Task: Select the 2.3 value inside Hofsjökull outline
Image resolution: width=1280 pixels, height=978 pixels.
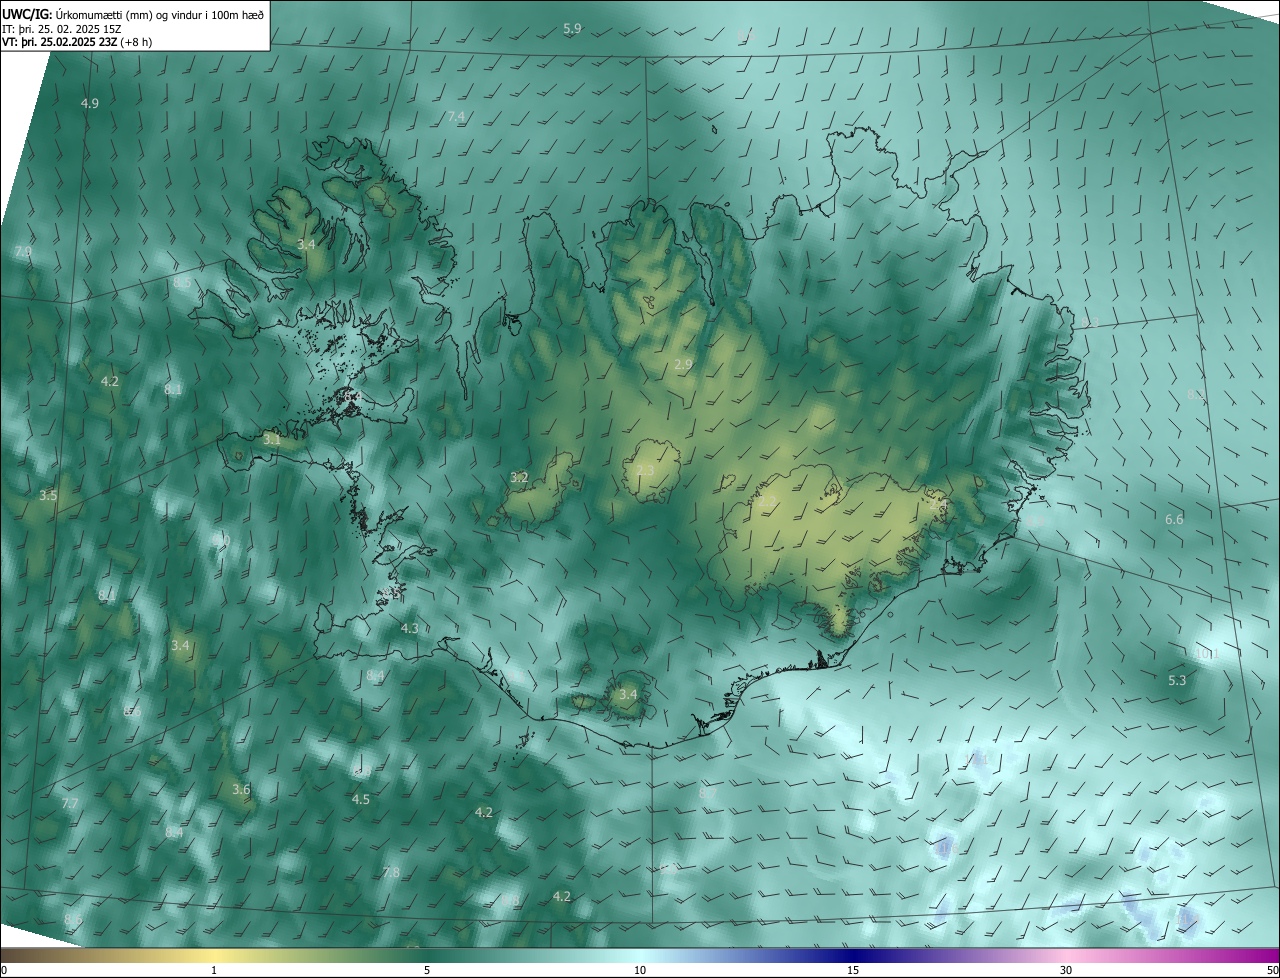Action: pyautogui.click(x=645, y=471)
